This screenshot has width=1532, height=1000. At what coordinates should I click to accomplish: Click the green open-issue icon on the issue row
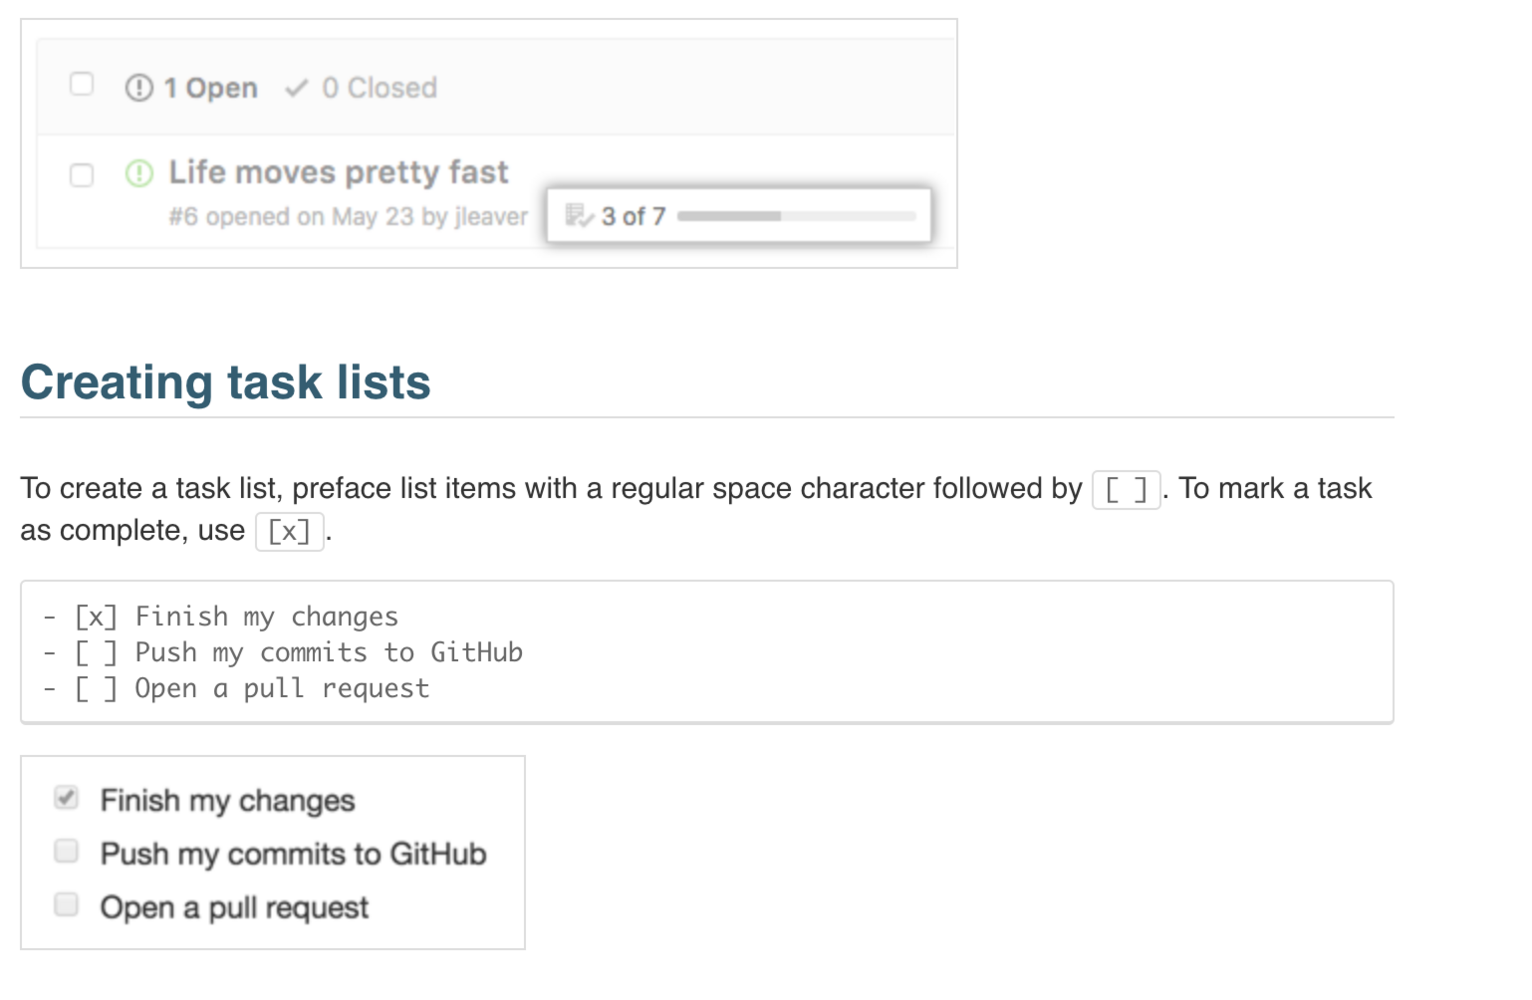pos(139,174)
